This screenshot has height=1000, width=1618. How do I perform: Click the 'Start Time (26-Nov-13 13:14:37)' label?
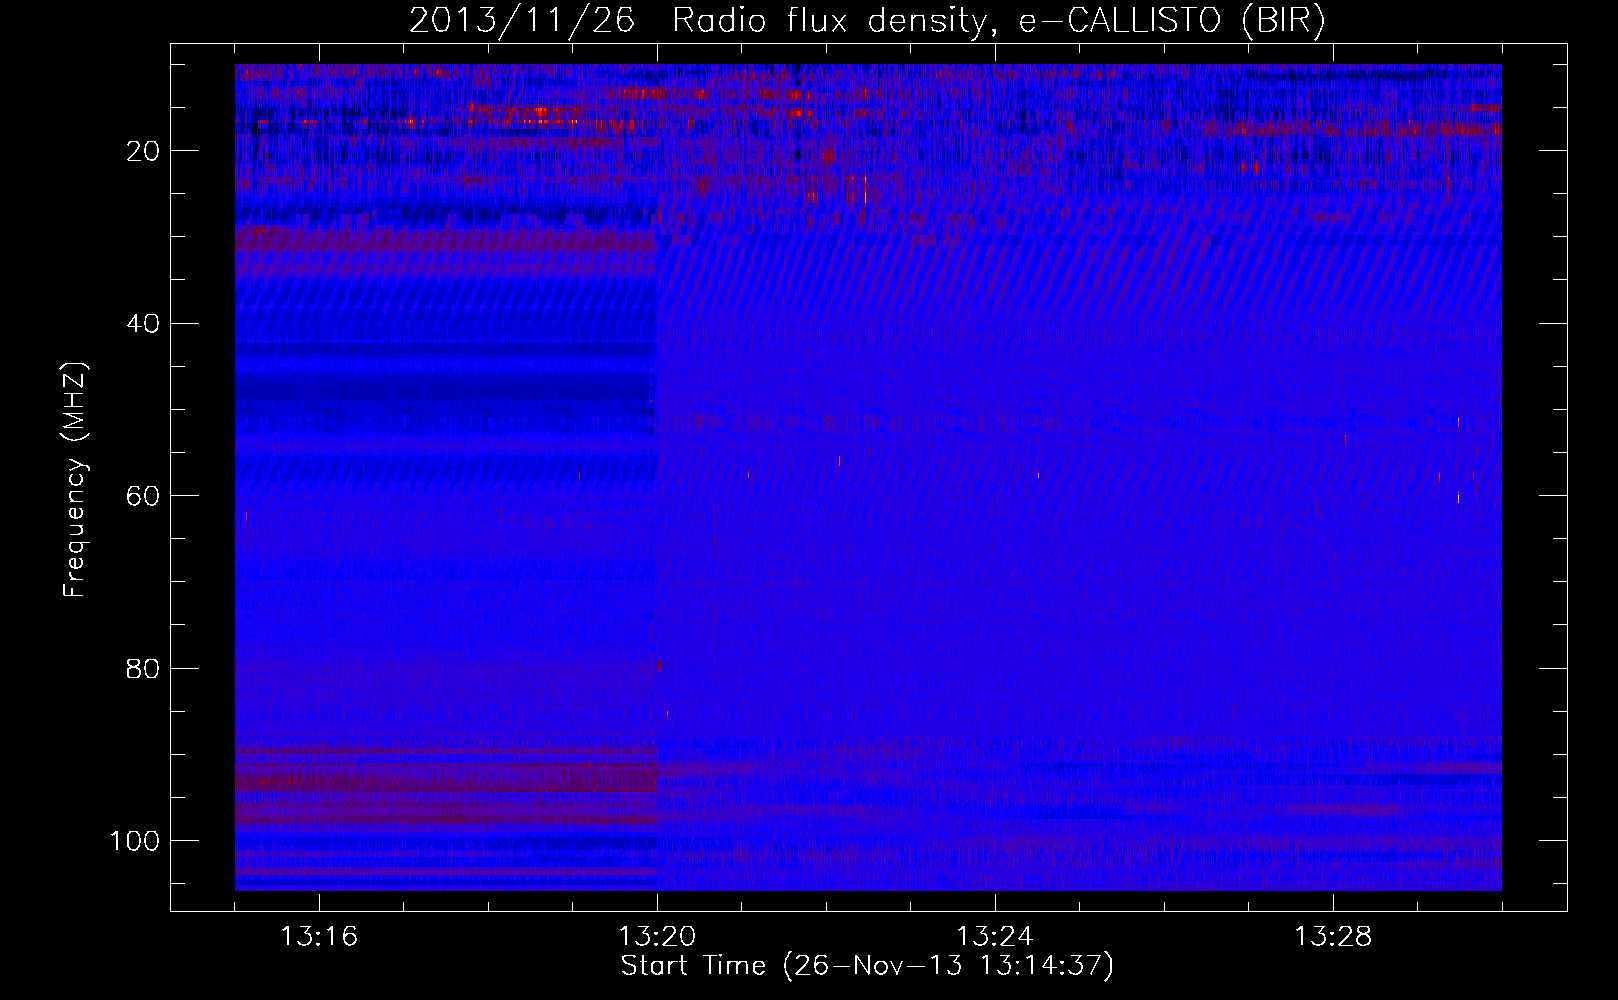[x=867, y=966]
